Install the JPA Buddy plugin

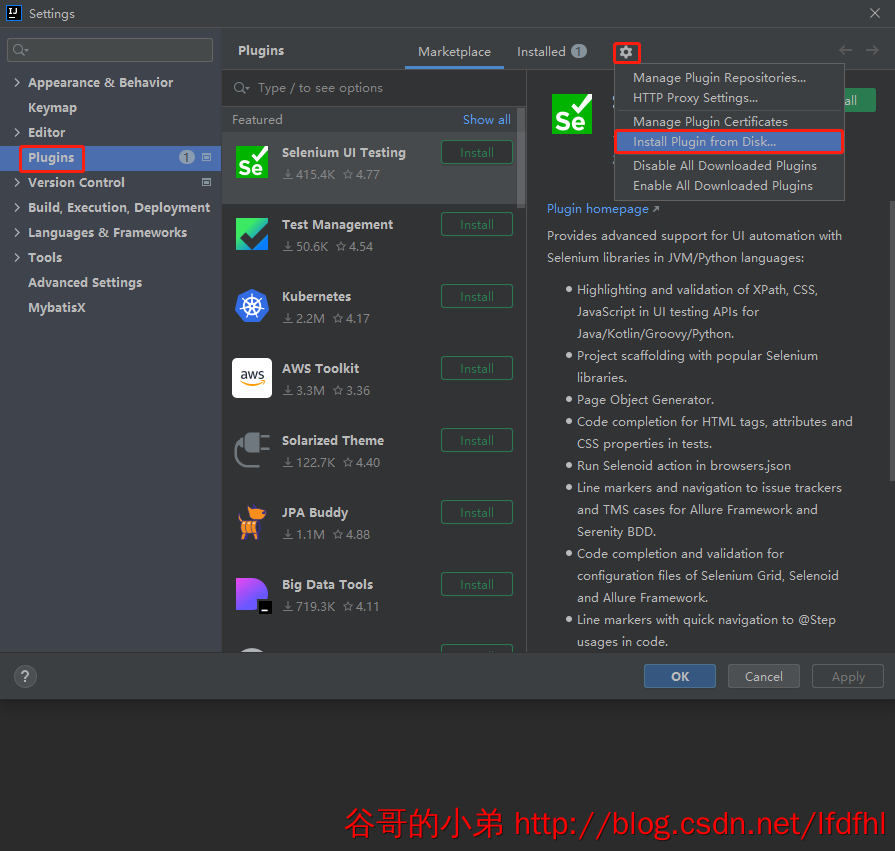(477, 512)
